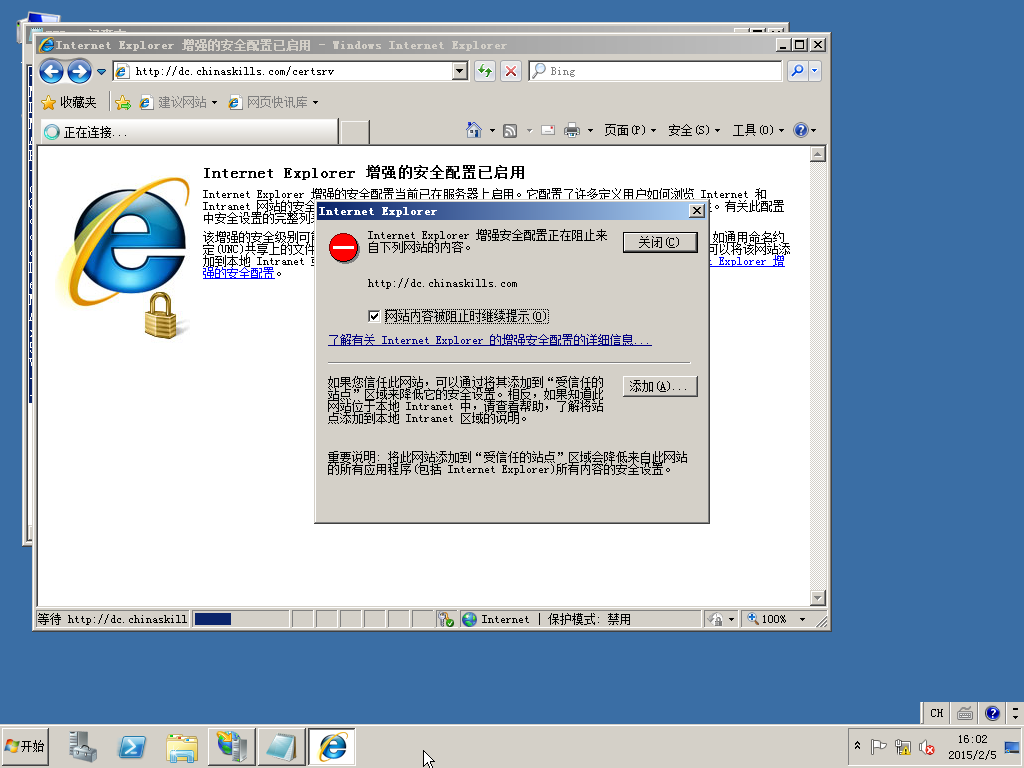Click the Internet Explorer taskbar button
Screen dimensions: 1024x768
click(332, 746)
